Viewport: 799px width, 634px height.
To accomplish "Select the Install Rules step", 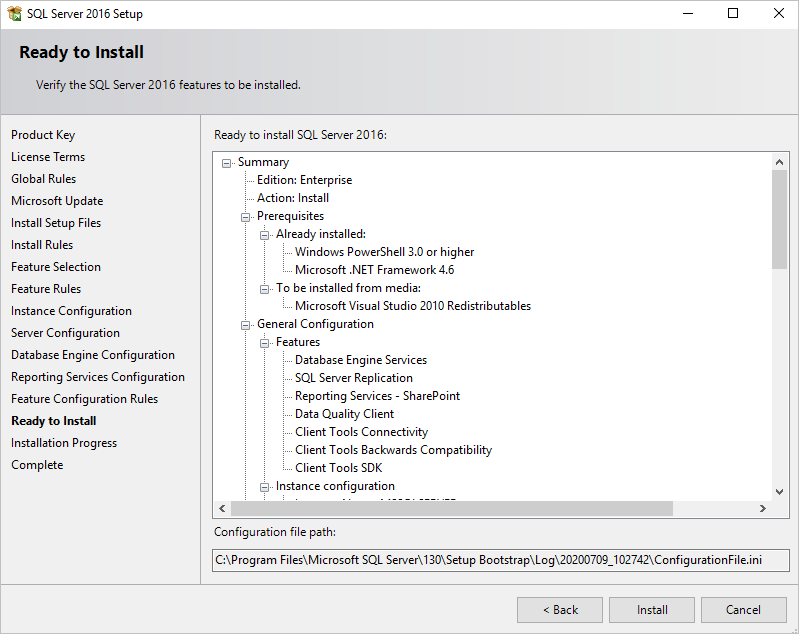I will tap(42, 245).
